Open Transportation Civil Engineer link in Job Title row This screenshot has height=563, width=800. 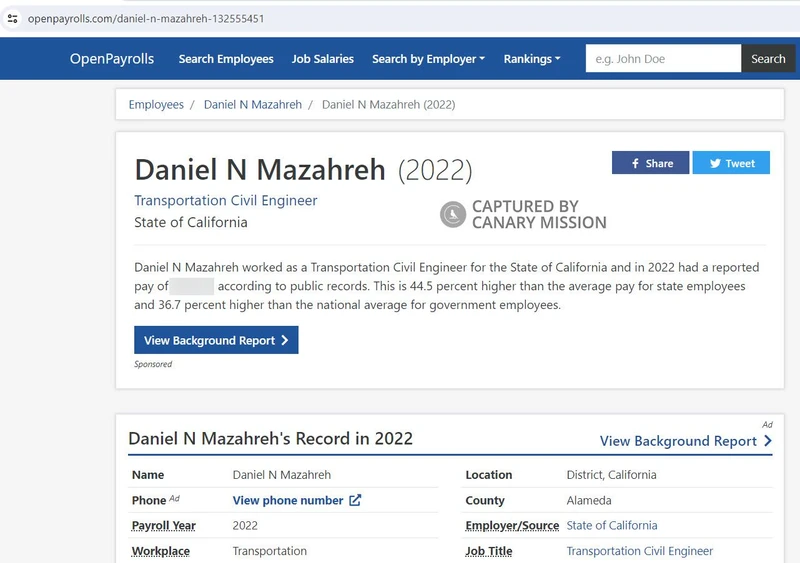639,551
